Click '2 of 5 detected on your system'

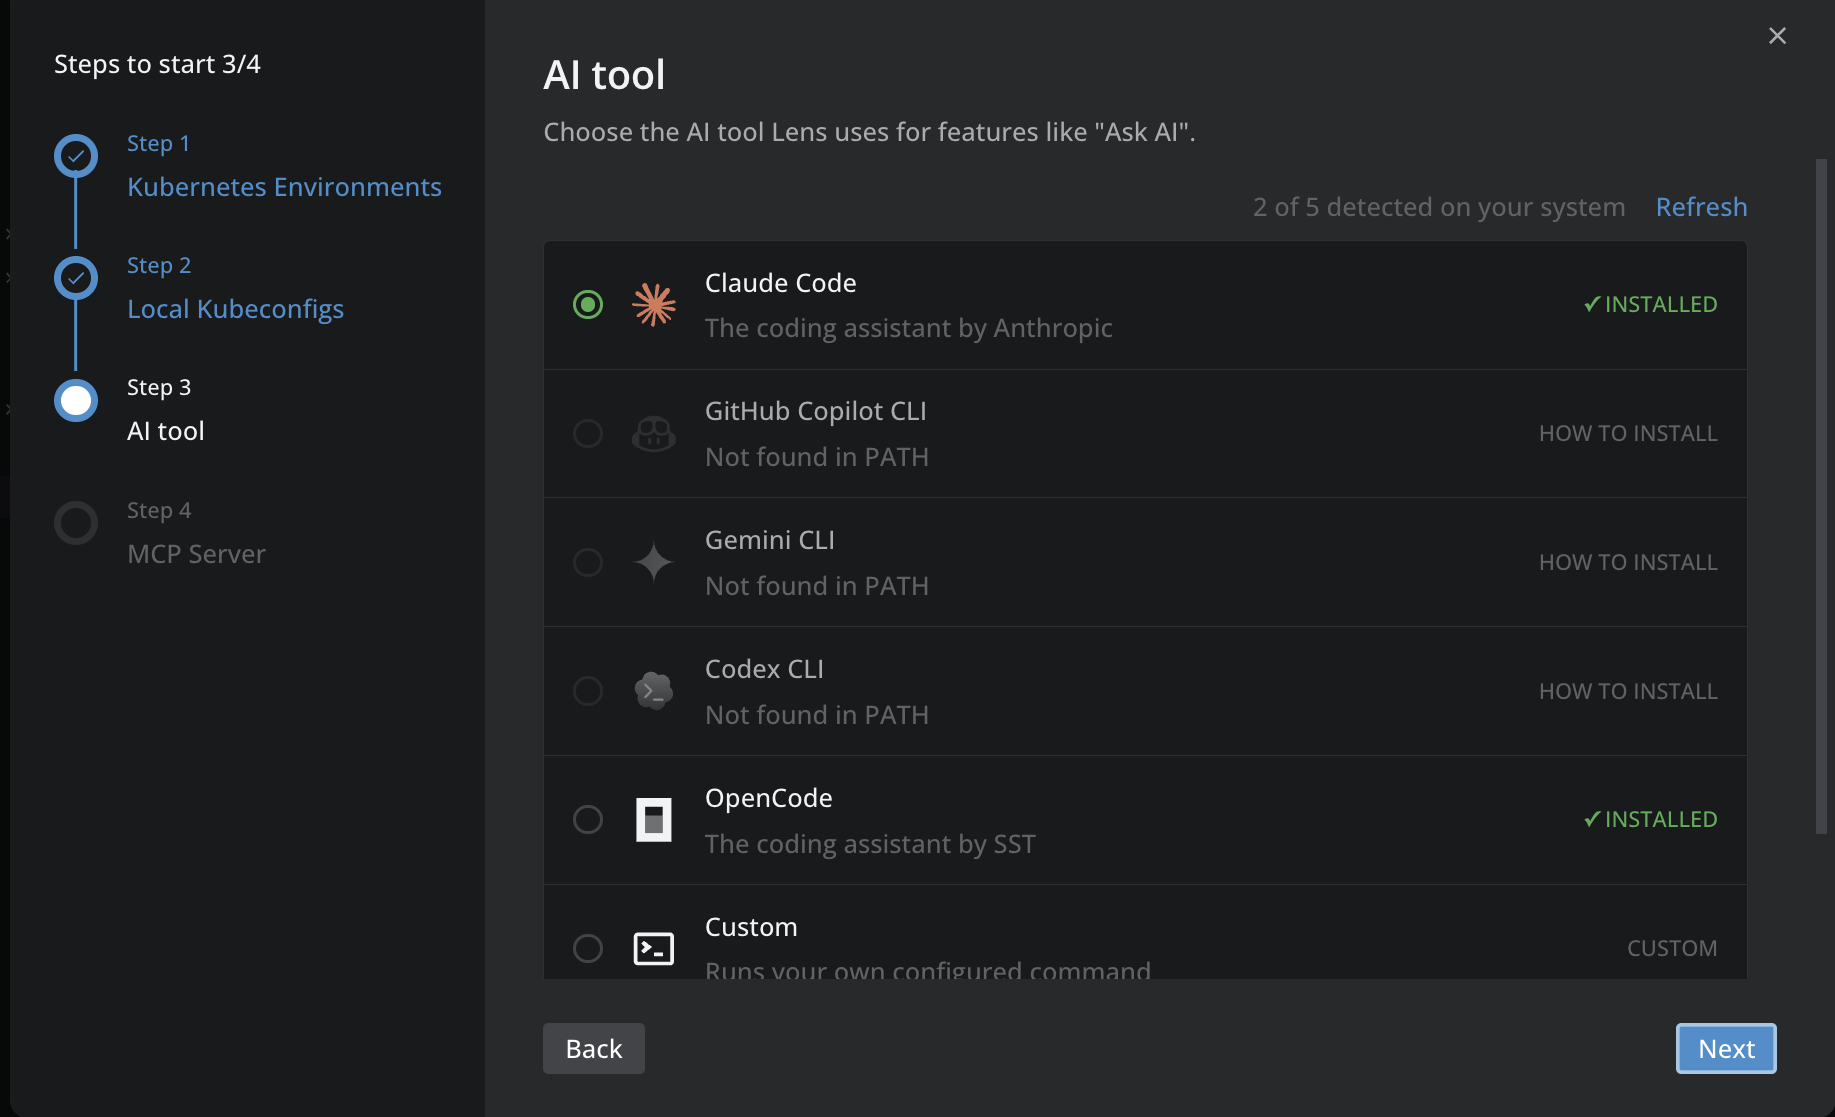point(1439,207)
